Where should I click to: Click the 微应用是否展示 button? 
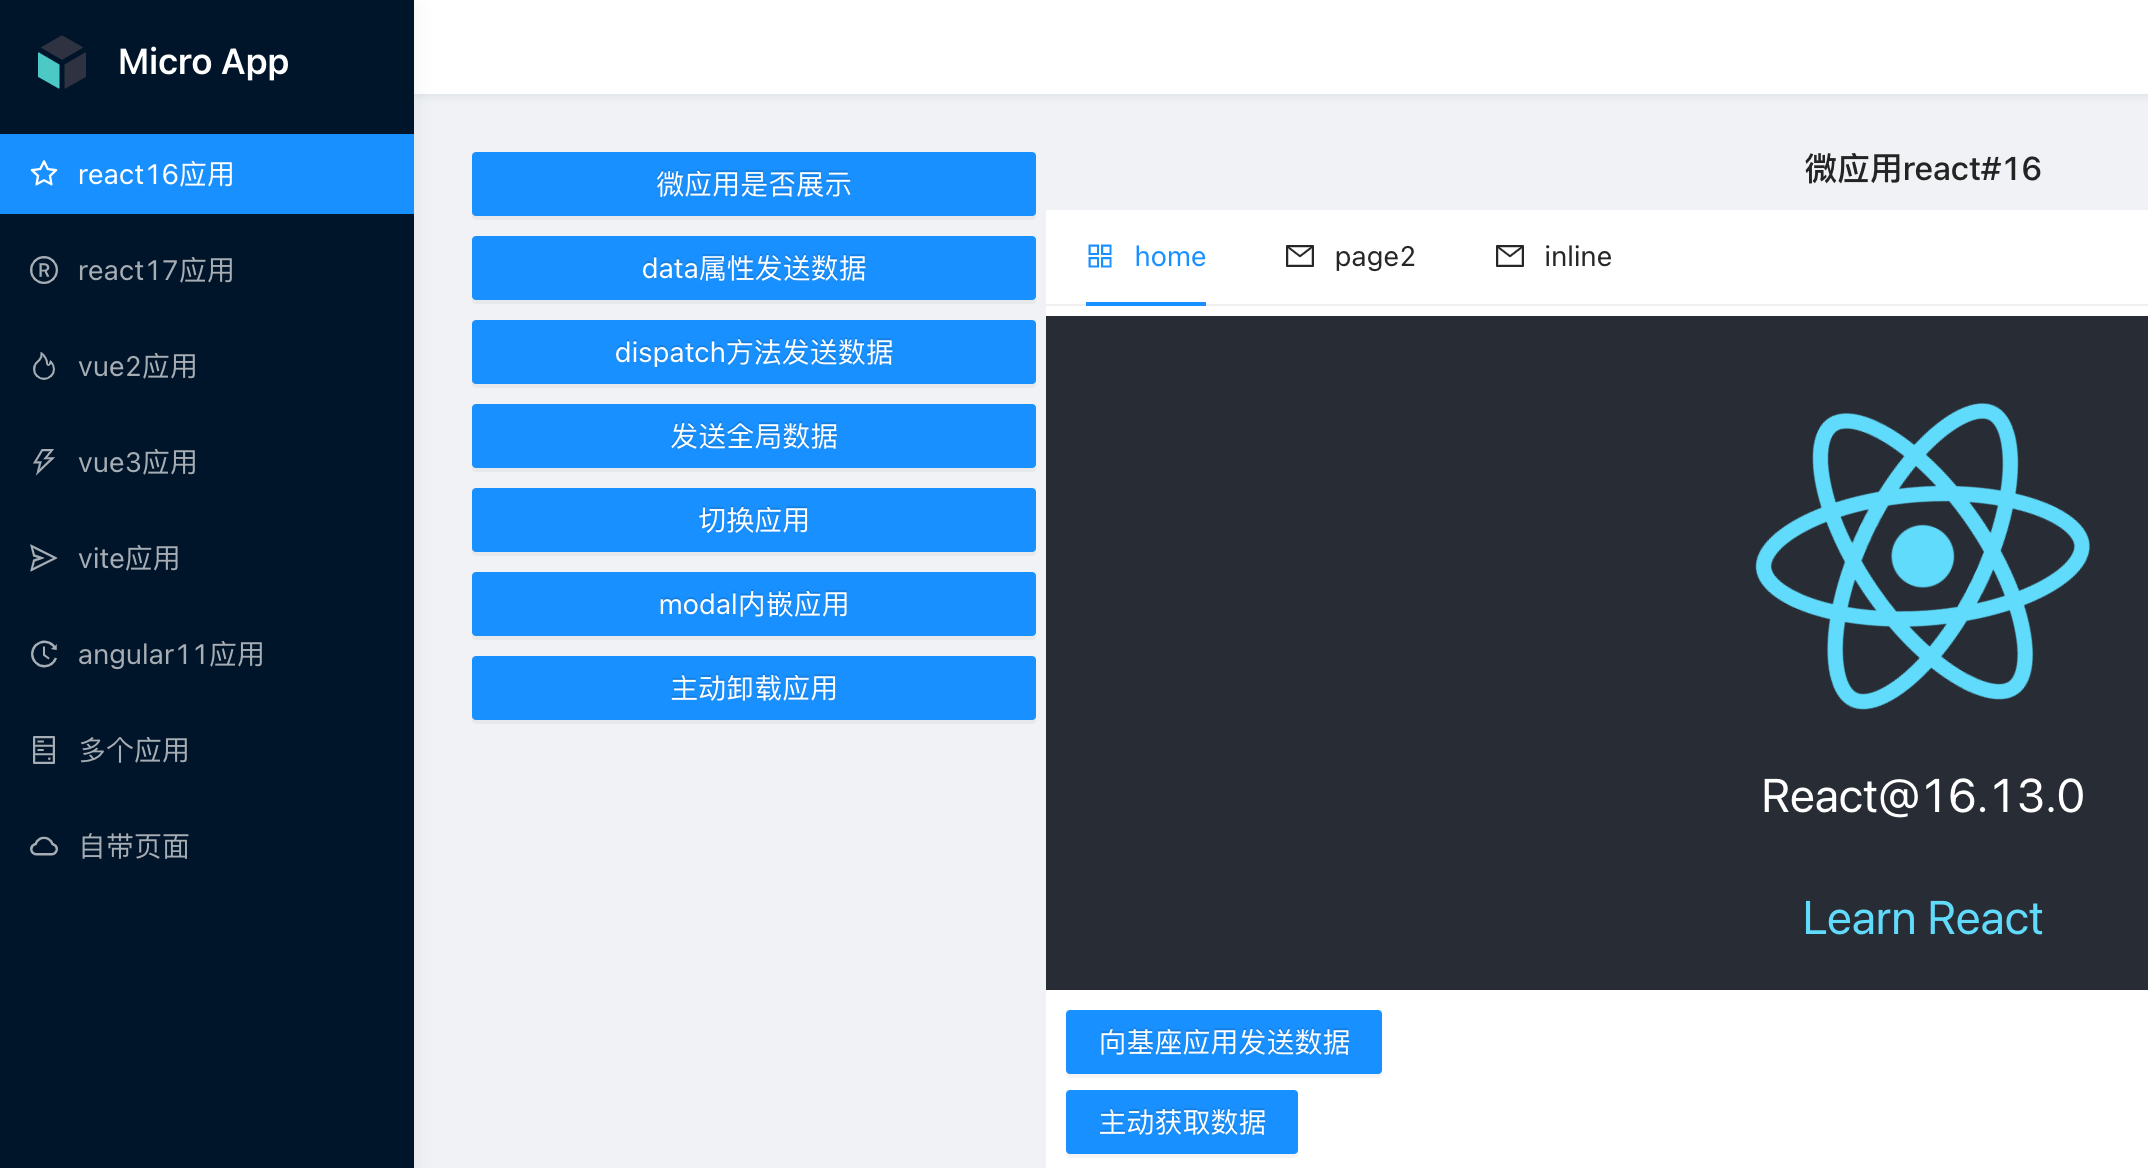754,184
